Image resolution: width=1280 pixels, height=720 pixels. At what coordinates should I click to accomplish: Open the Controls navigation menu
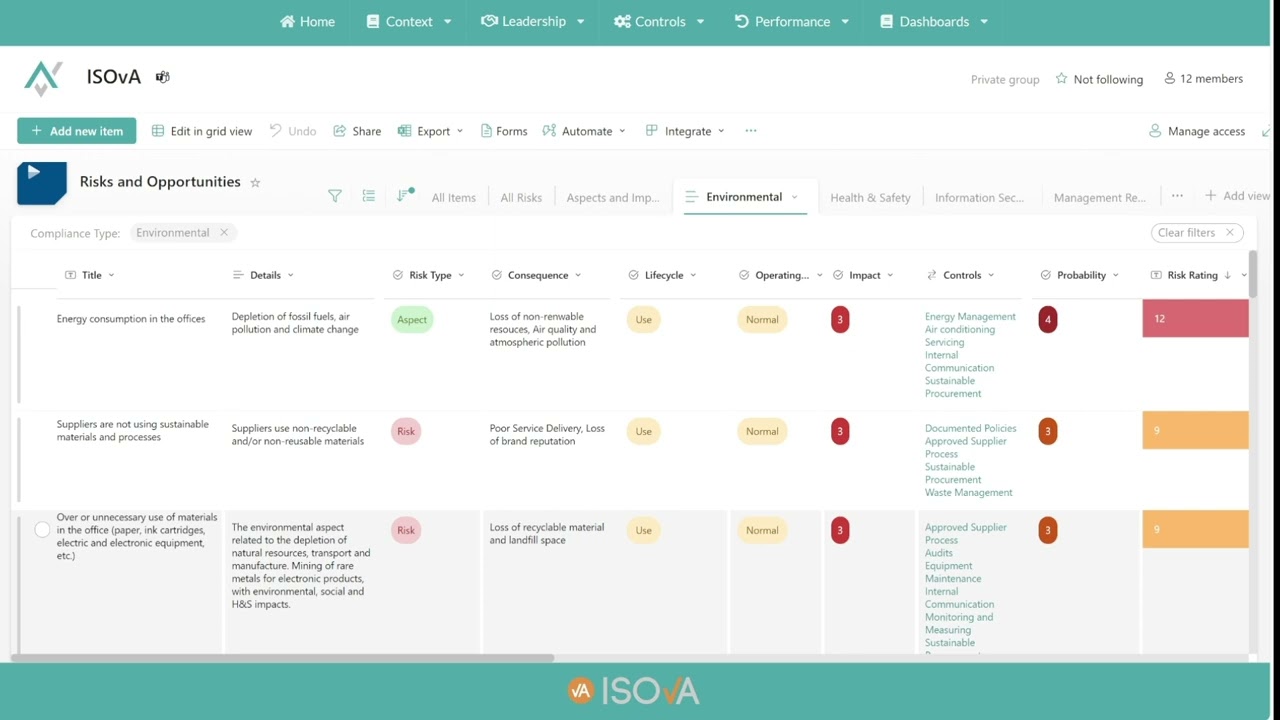click(660, 21)
